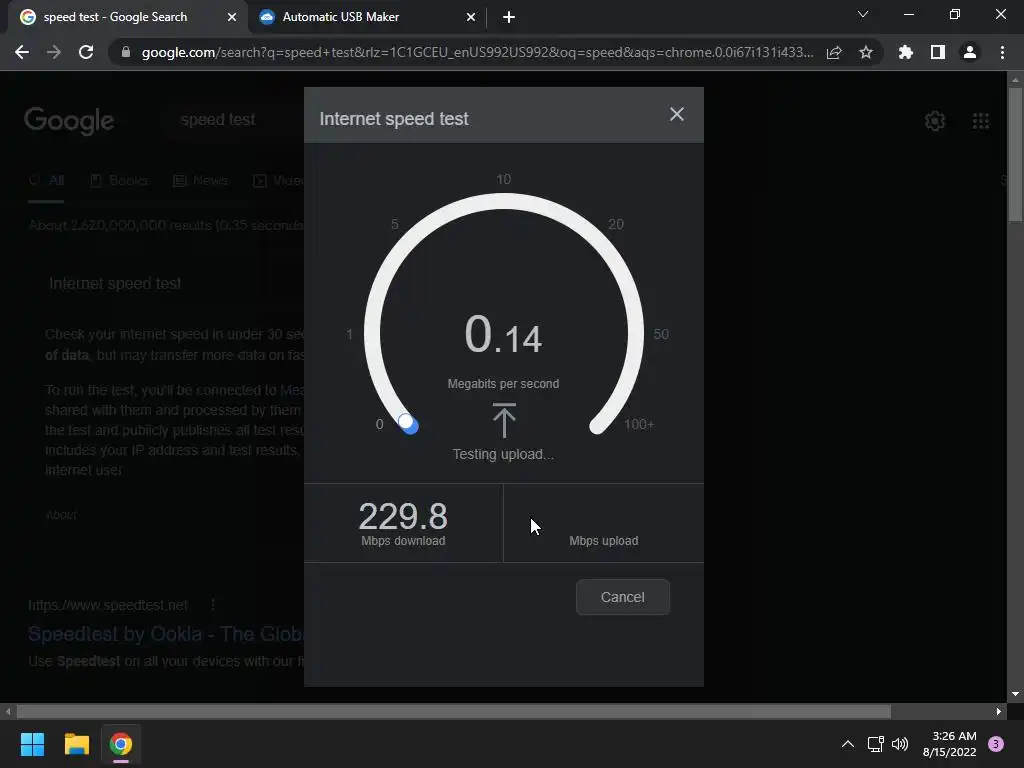The height and width of the screenshot is (768, 1024).
Task: Select the Books search tab
Action: pos(119,180)
